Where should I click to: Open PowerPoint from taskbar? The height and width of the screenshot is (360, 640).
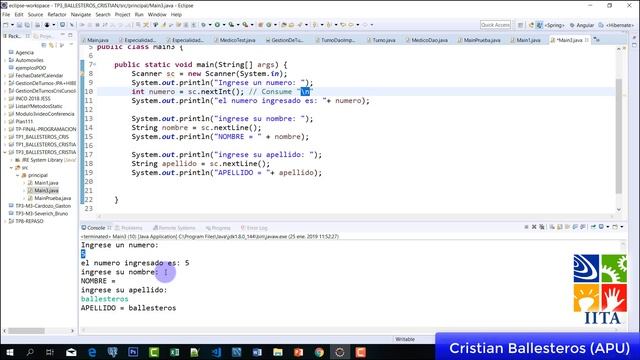point(298,352)
